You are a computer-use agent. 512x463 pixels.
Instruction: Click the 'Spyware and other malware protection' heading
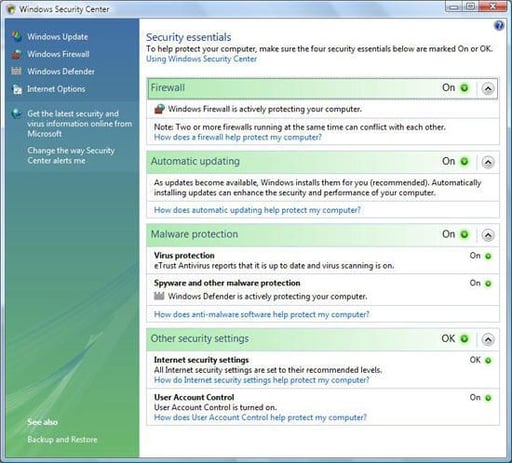[227, 283]
